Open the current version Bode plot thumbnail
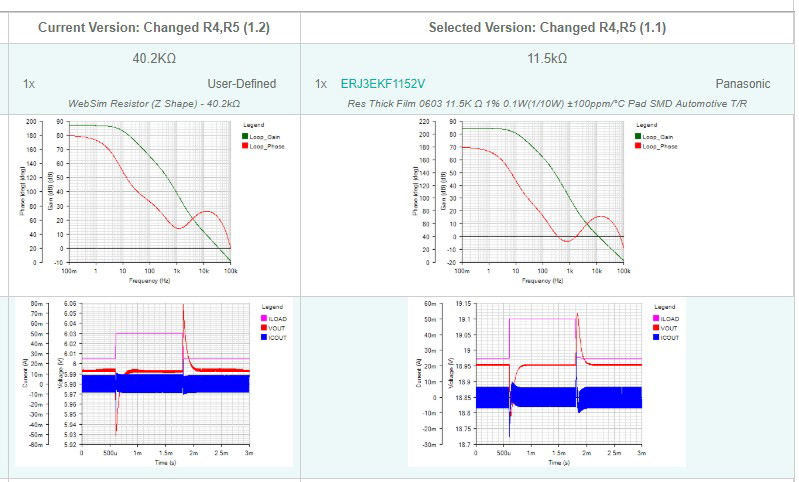The image size is (799, 482). (154, 201)
